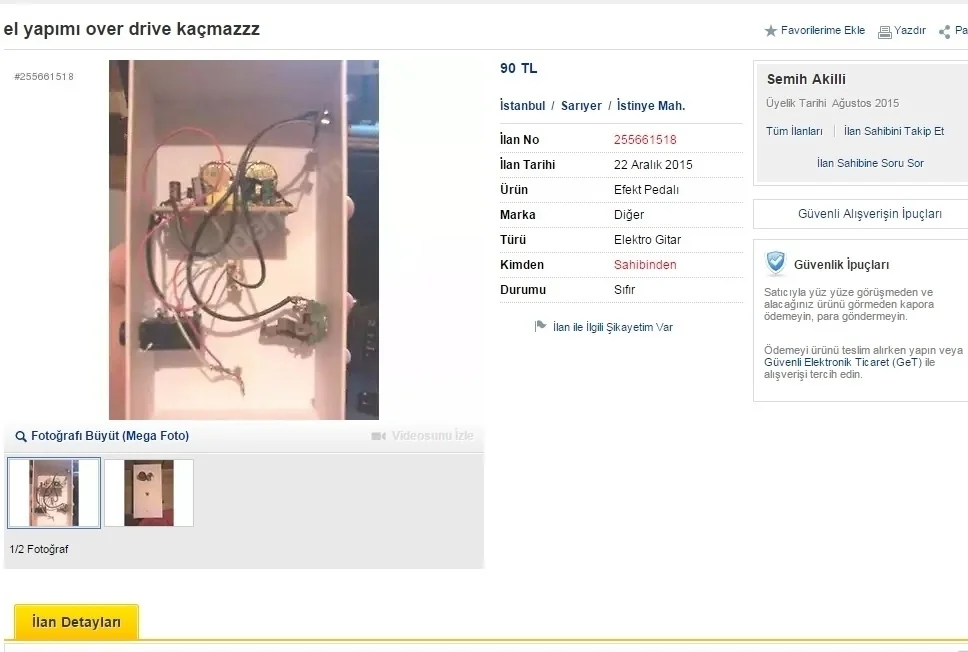Open the İlan Detayları tab

(77, 622)
